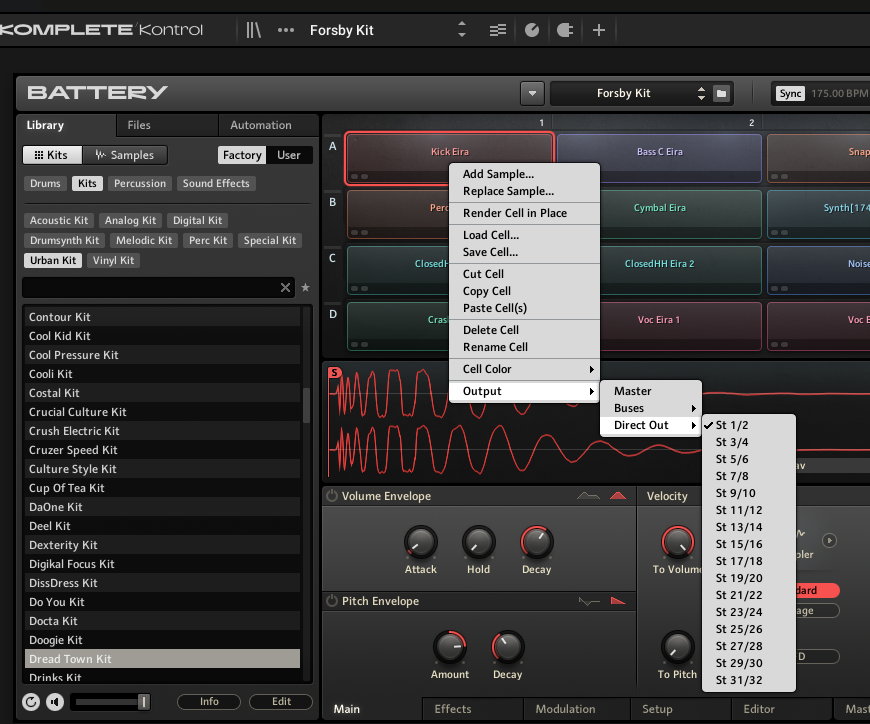Viewport: 870px width, 724px height.
Task: Toggle the Pitch Envelope power button
Action: pyautogui.click(x=331, y=601)
